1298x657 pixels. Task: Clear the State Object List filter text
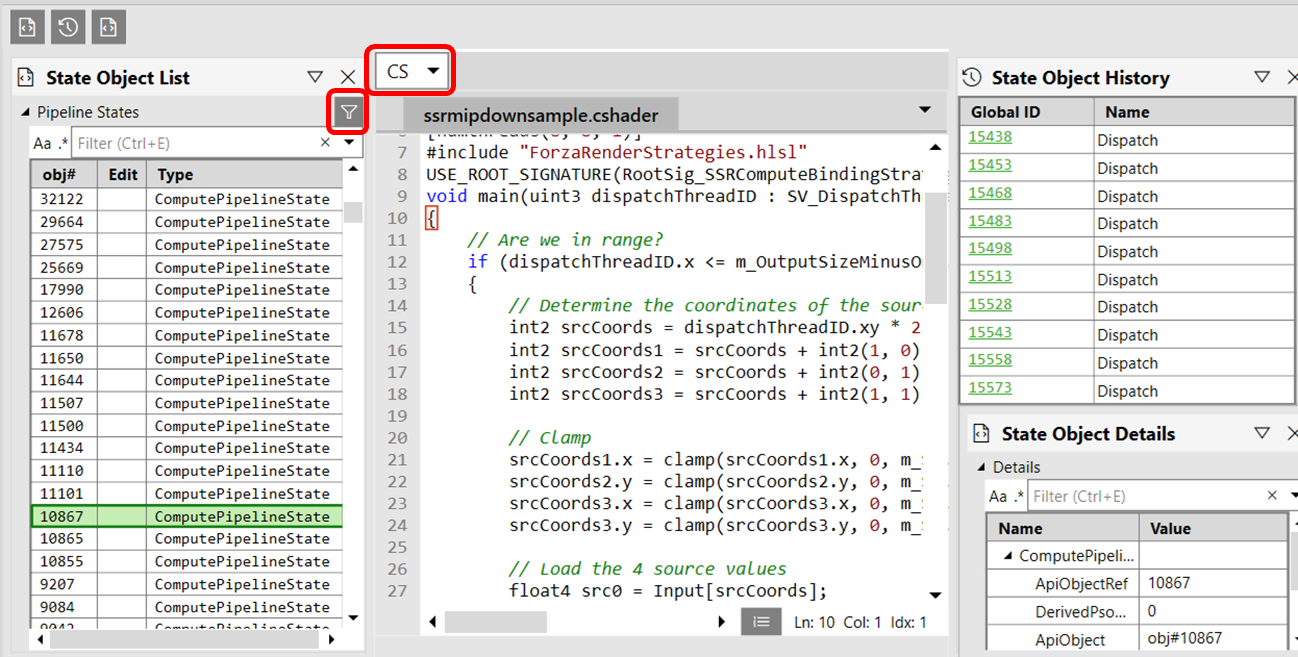pyautogui.click(x=325, y=143)
